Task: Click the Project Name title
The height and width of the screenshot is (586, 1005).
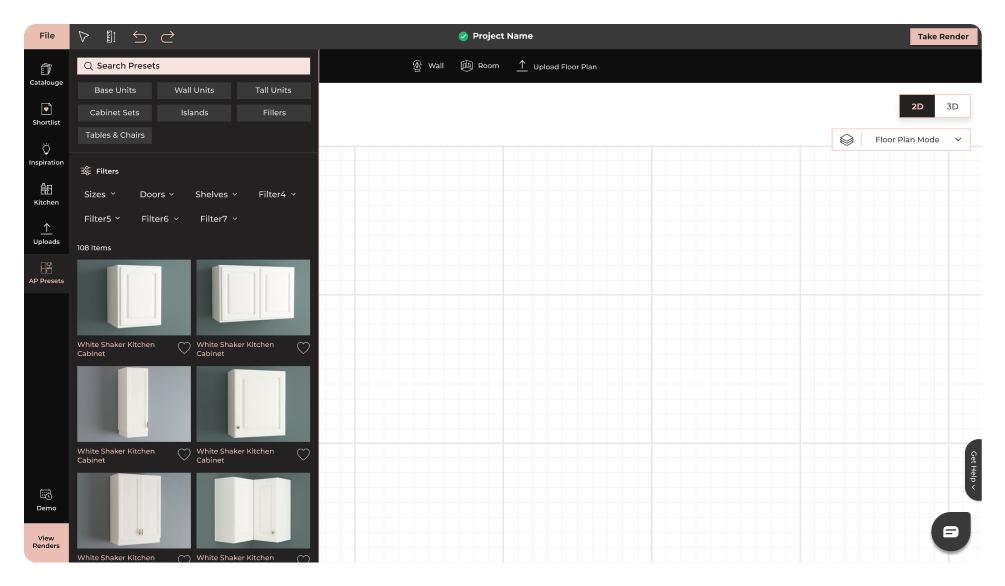Action: coord(502,36)
